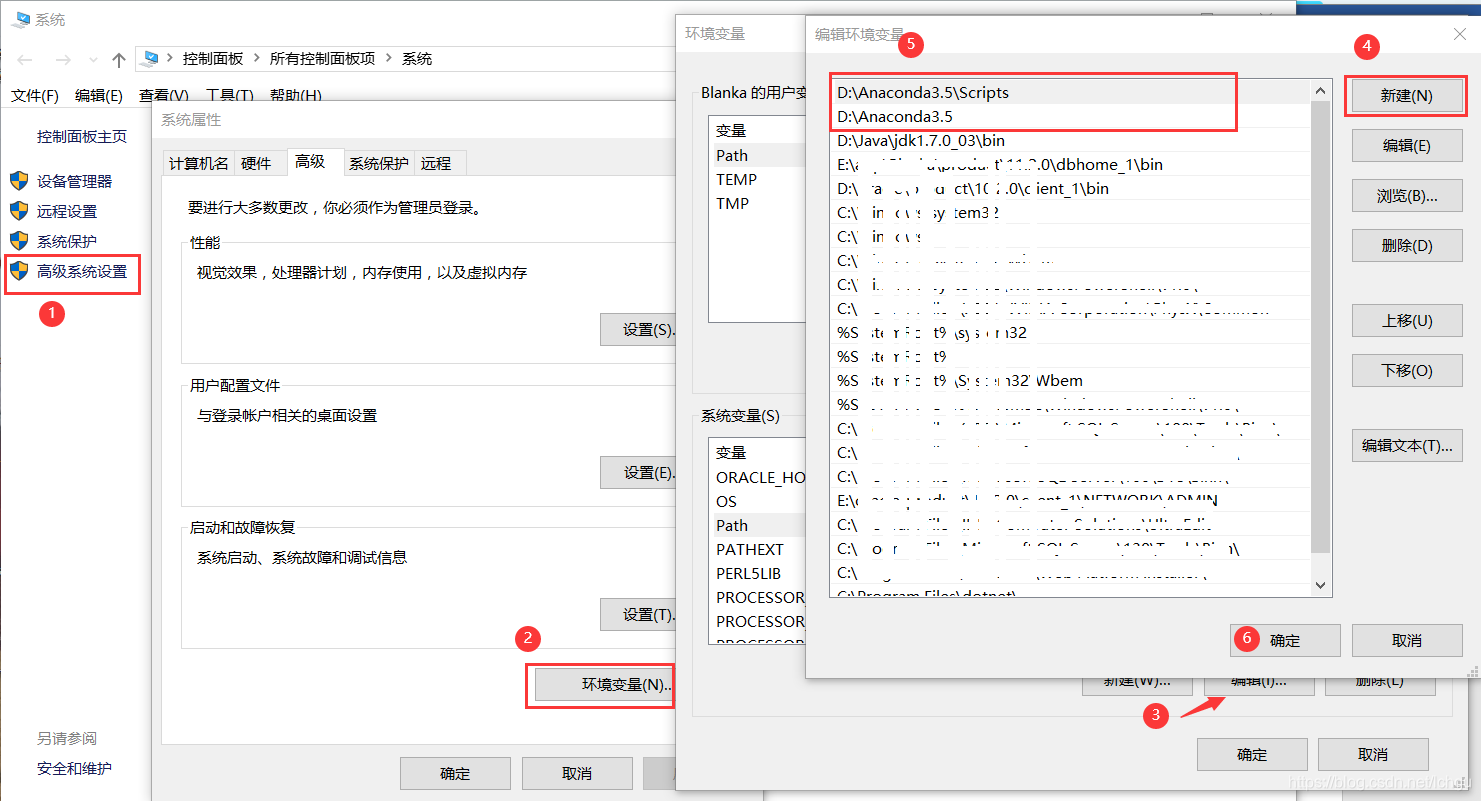Viewport: 1481px width, 801px height.
Task: Click the Device Manager shield icon
Action: [19, 181]
